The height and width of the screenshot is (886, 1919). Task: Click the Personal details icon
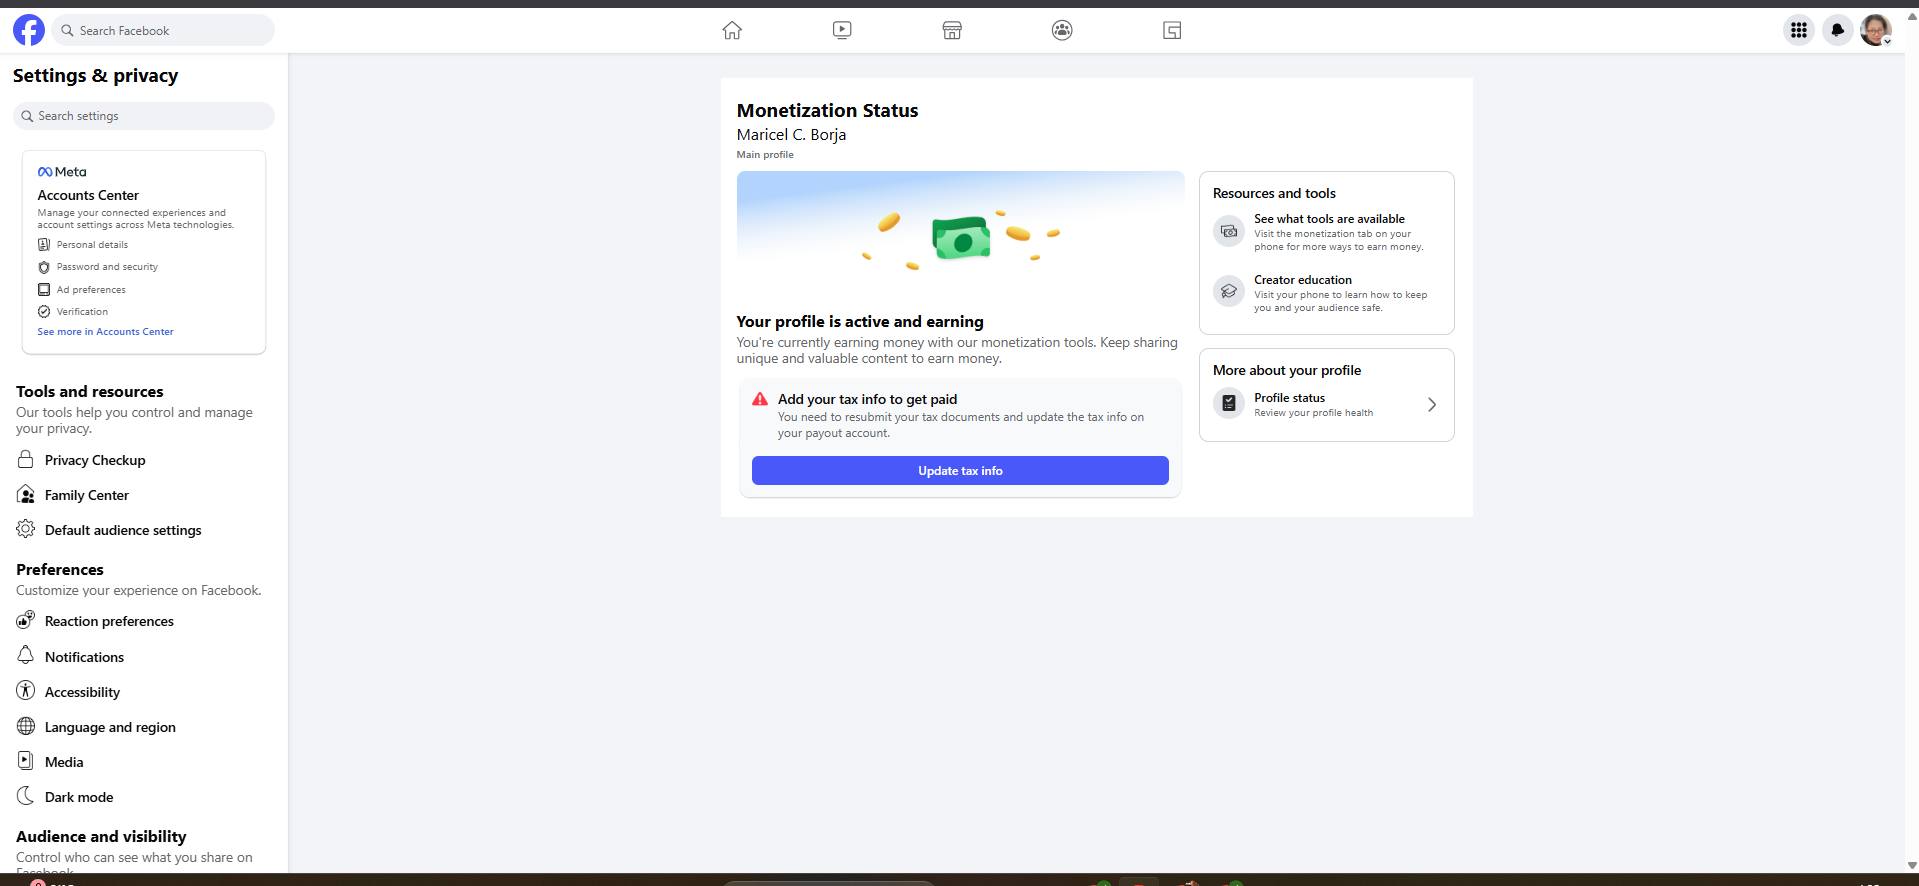pyautogui.click(x=43, y=244)
